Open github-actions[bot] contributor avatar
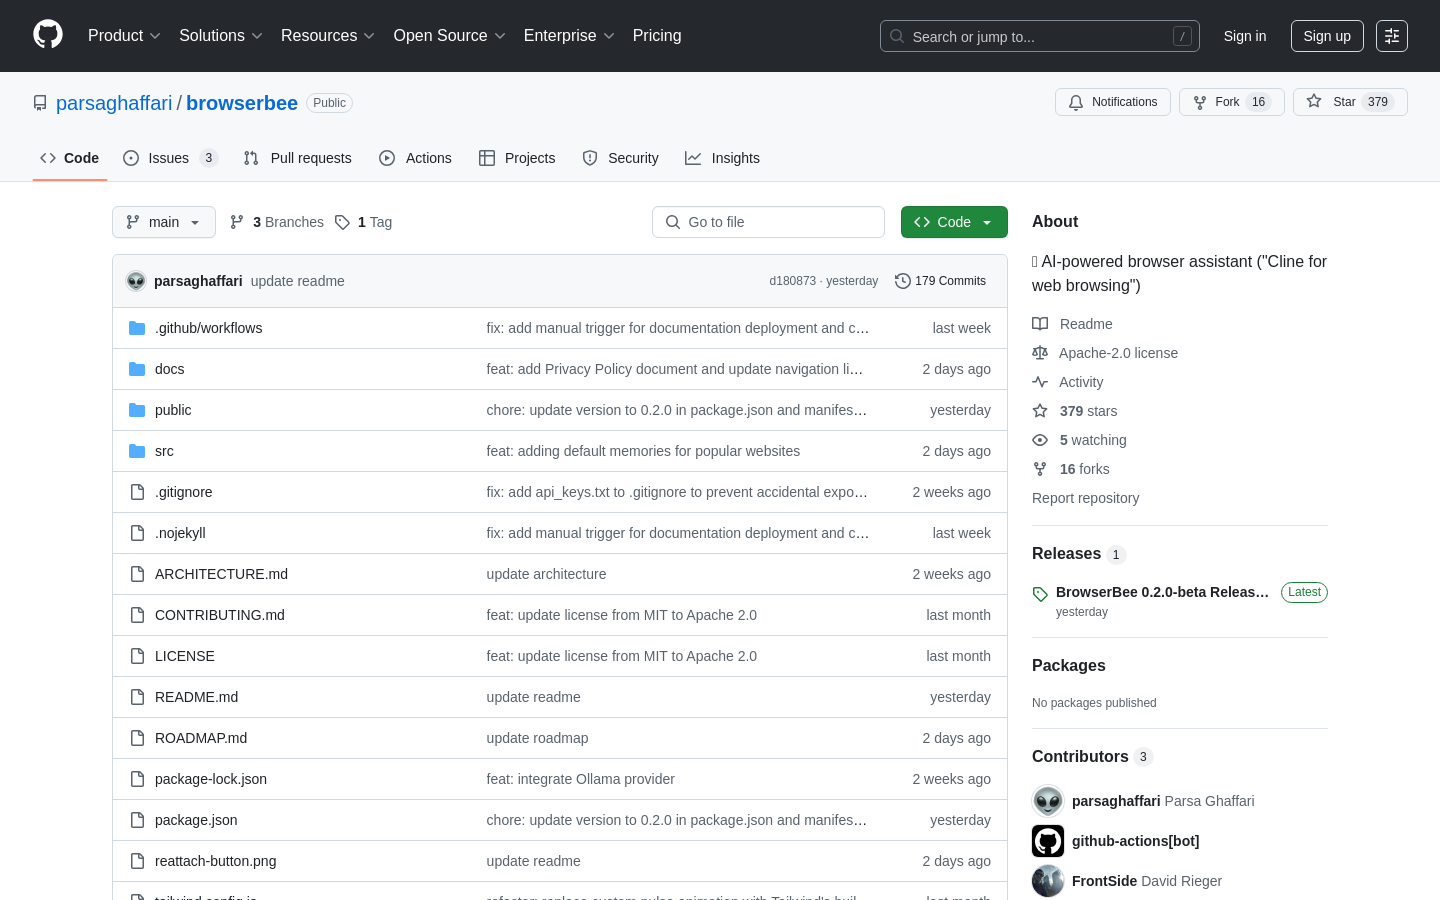1440x900 pixels. pos(1048,841)
